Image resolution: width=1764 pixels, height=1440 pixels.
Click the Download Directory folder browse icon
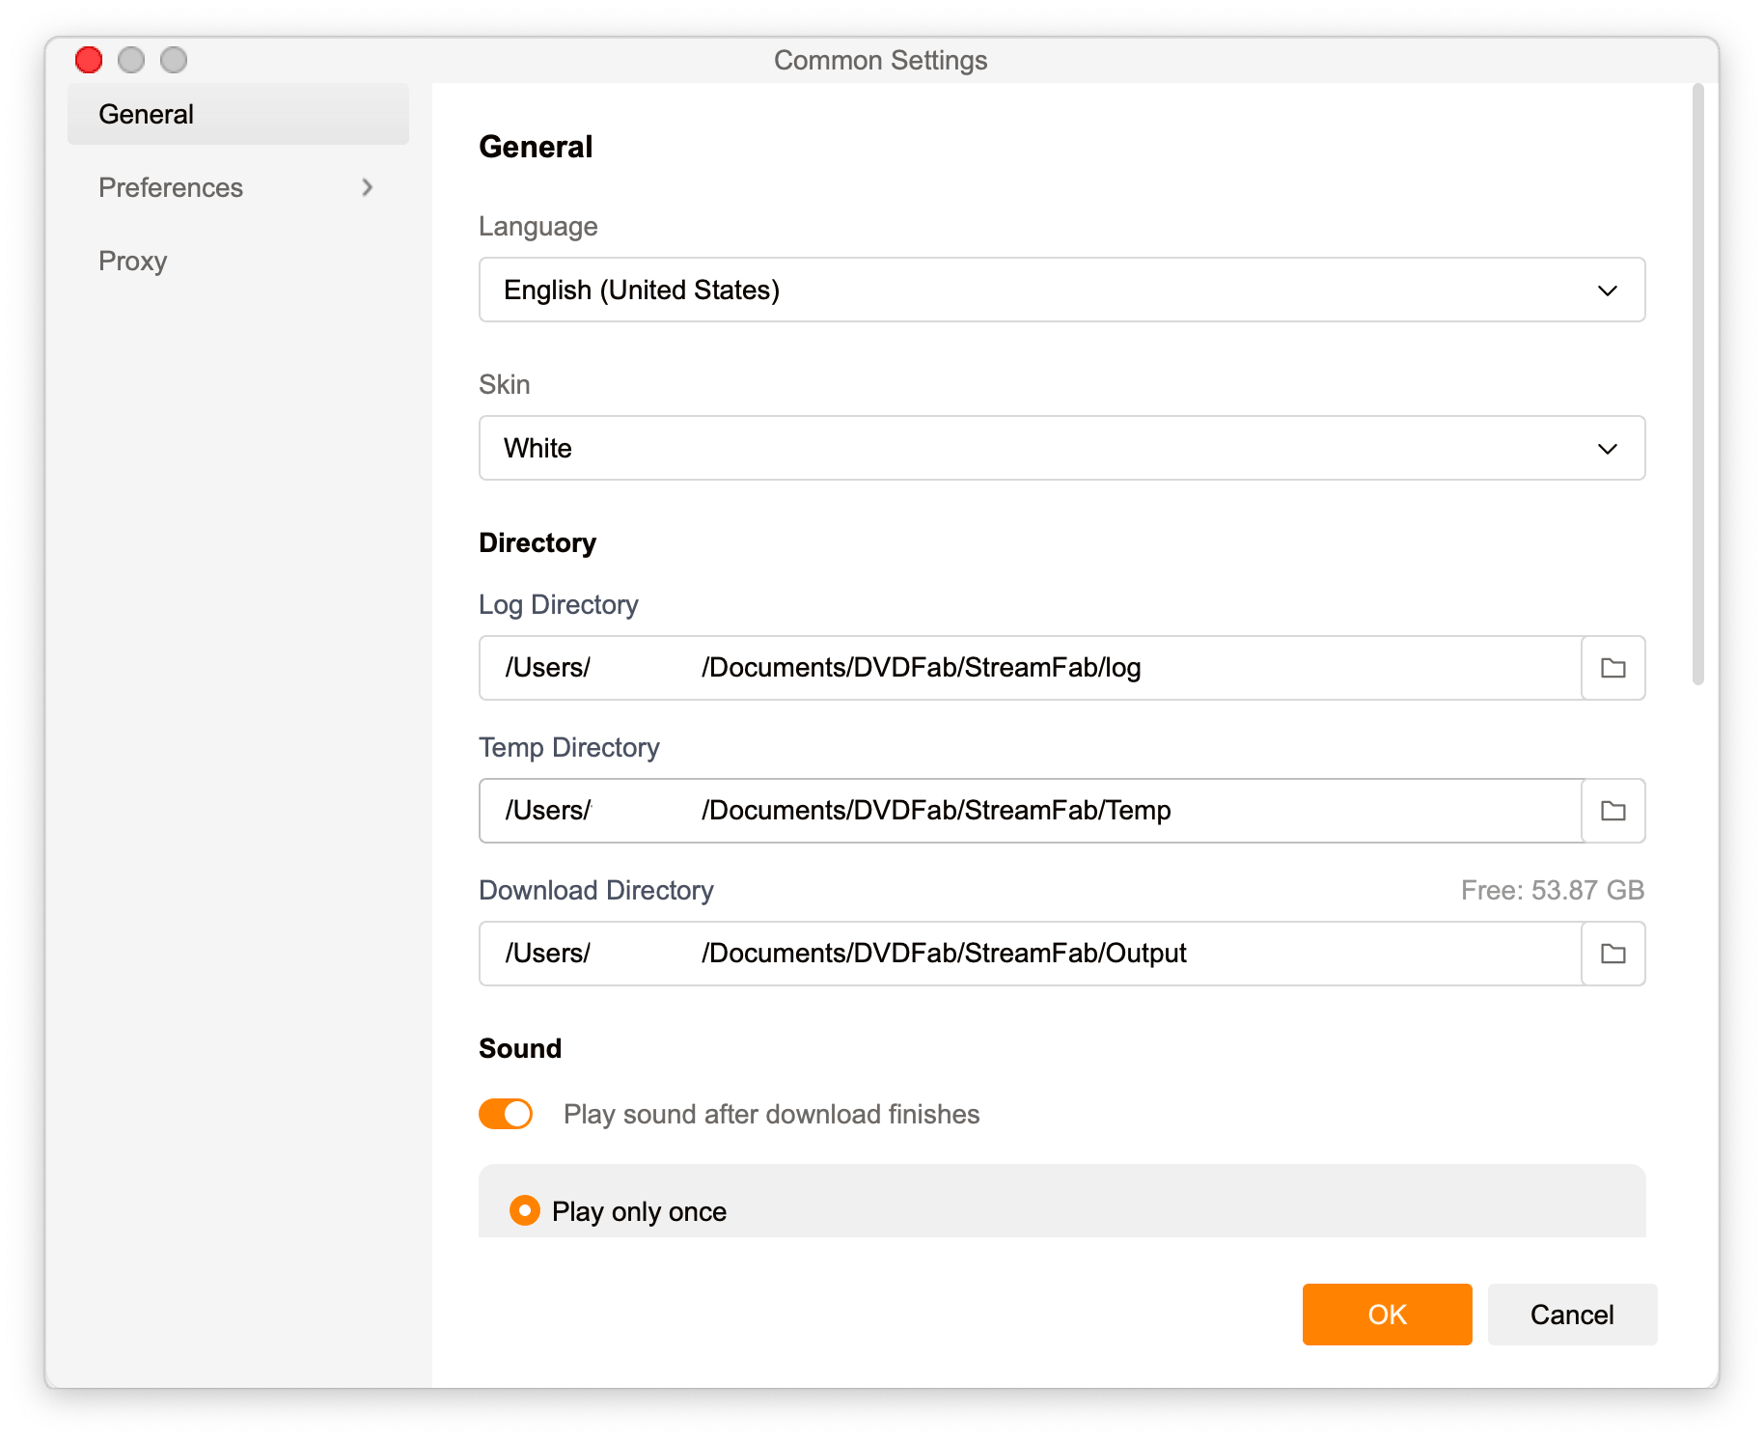tap(1612, 954)
